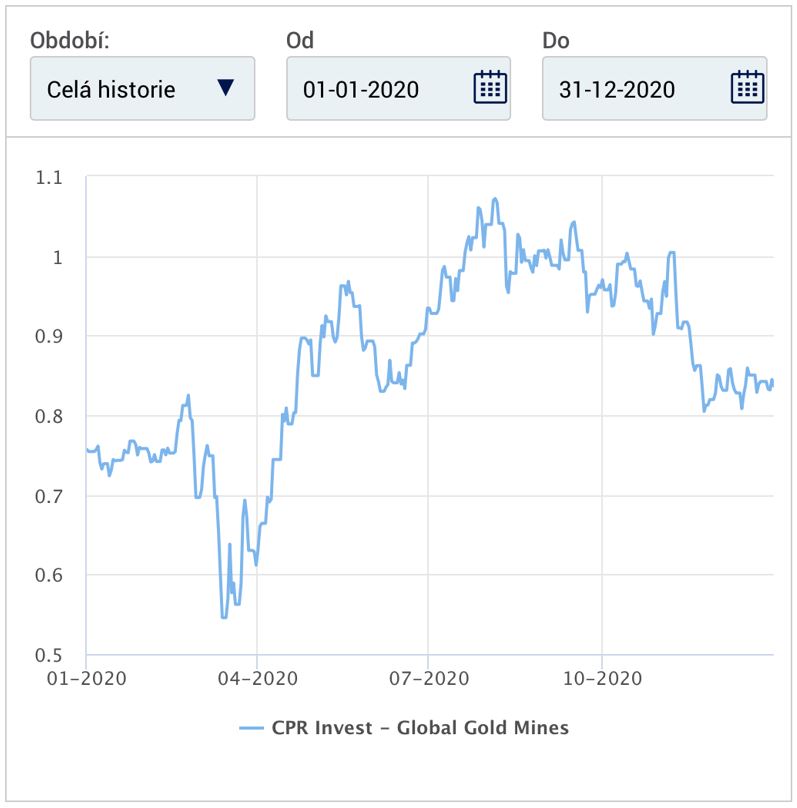Click the blue legend line swatch
Viewport: 797px width, 808px height.
tap(251, 728)
